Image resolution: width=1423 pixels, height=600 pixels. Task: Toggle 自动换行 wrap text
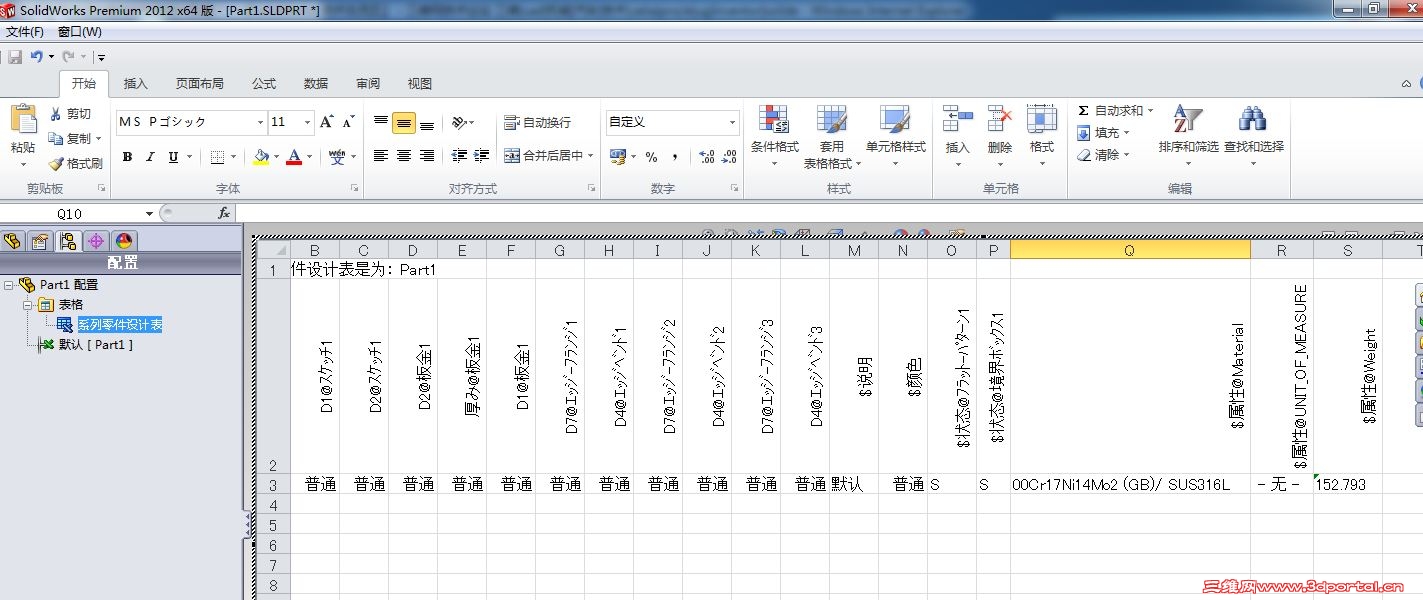coord(538,122)
